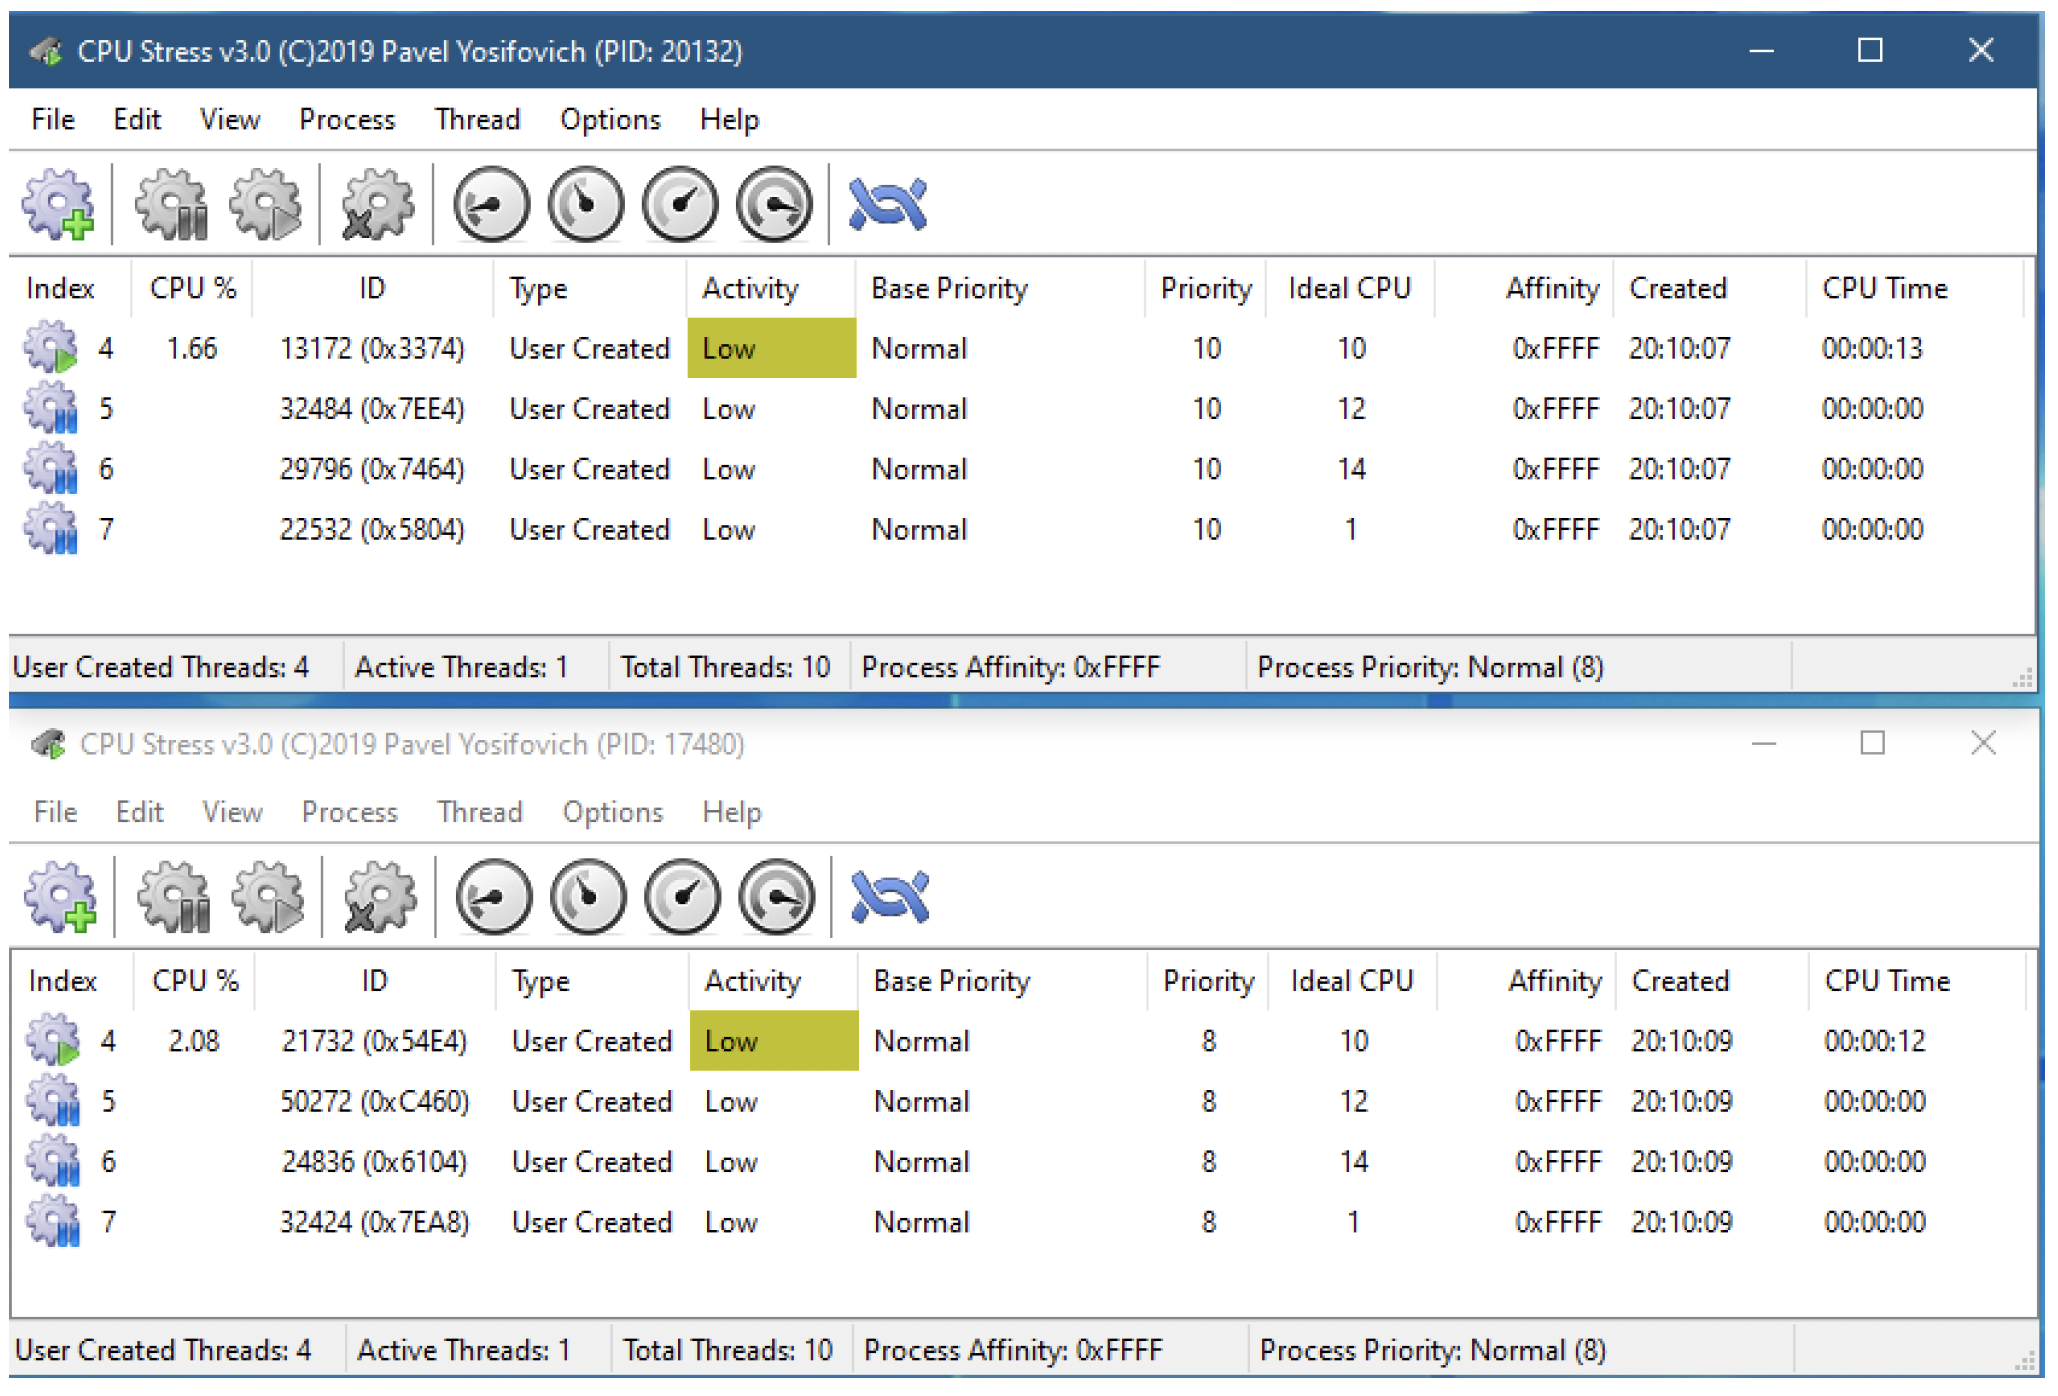This screenshot has width=2058, height=1396.
Task: Click Create Thread icon in bottom window toolbar
Action: [x=61, y=897]
